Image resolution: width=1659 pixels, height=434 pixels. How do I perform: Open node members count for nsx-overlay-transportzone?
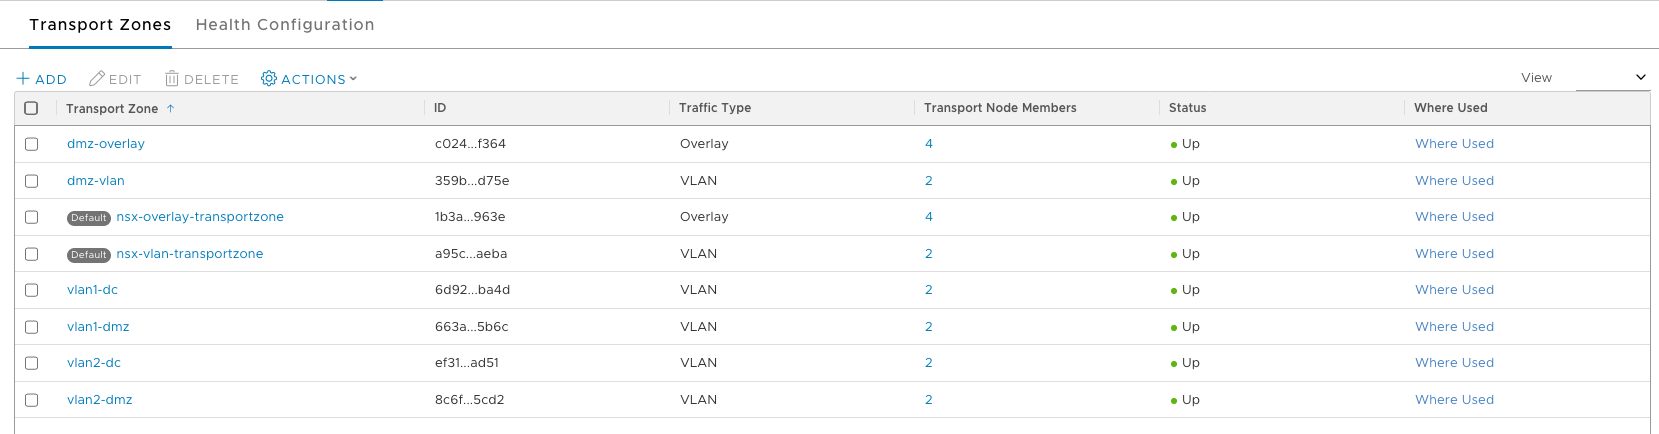coord(929,217)
